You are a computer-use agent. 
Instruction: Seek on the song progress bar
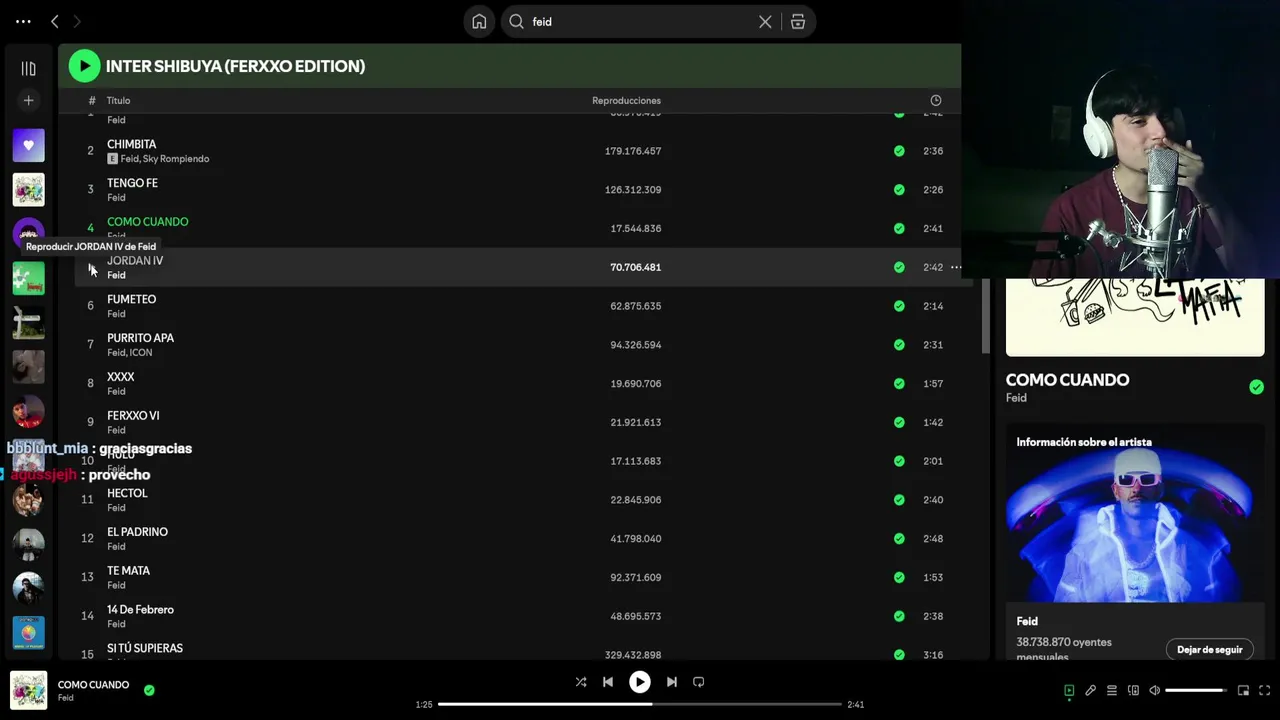(640, 704)
